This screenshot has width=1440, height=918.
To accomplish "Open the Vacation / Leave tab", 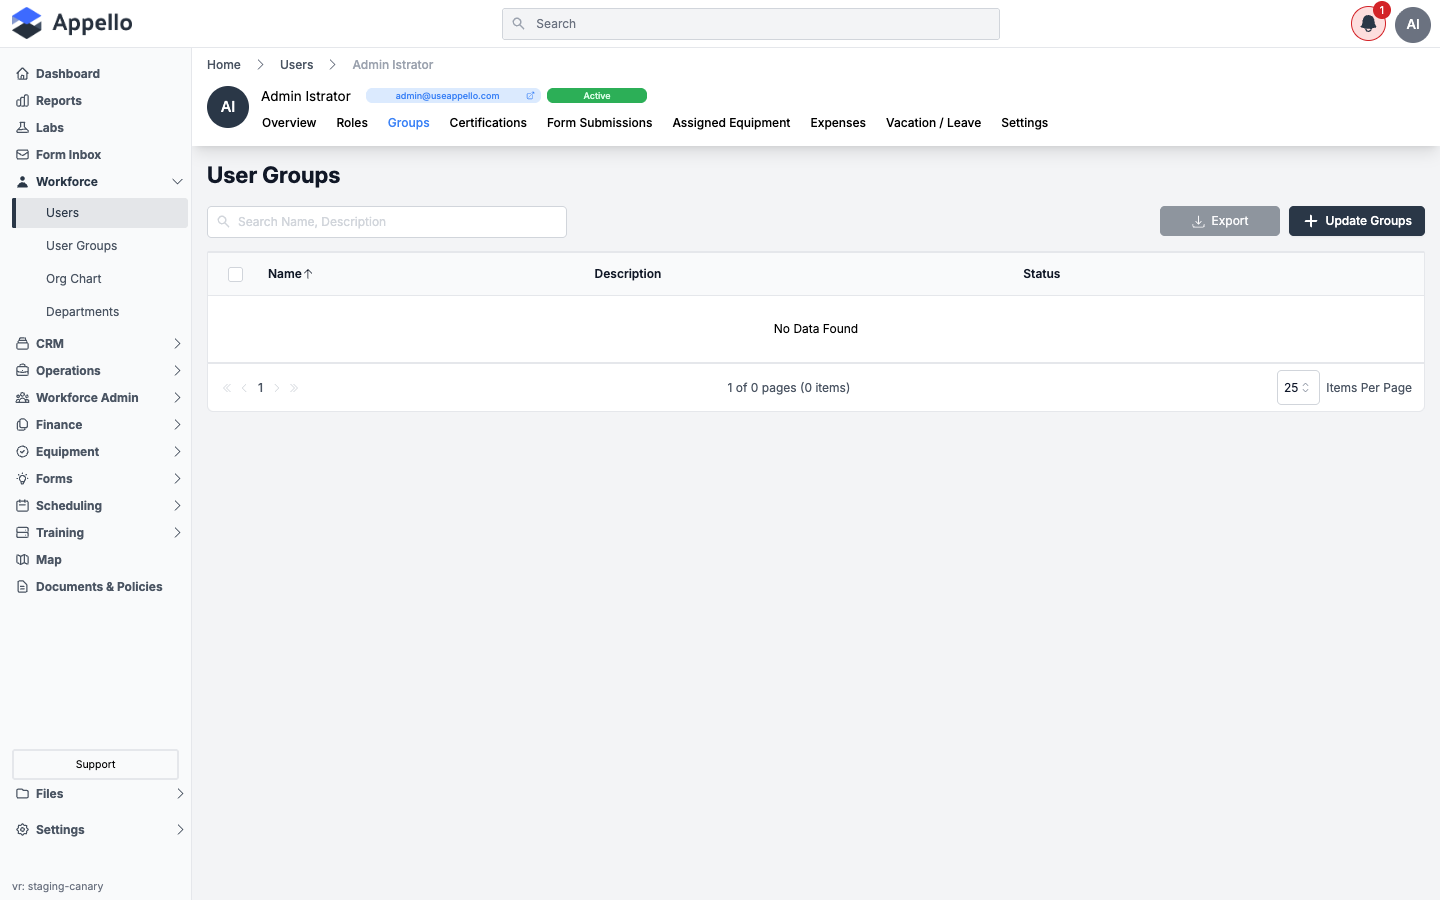I will tap(933, 123).
